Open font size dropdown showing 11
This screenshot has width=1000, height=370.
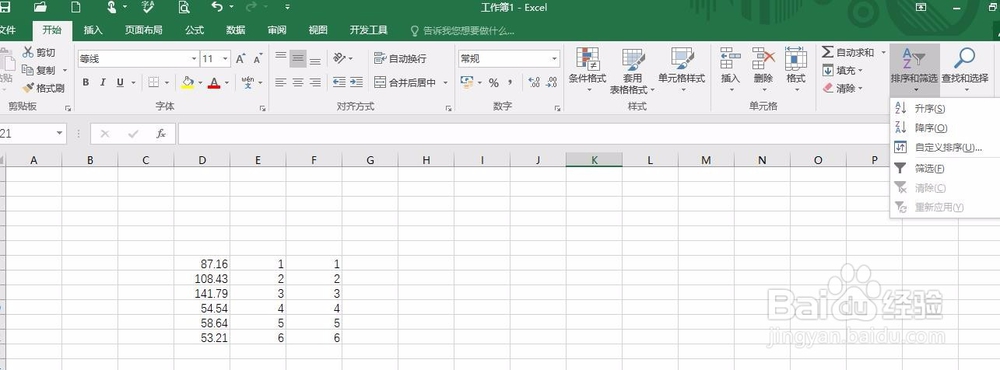coord(225,59)
